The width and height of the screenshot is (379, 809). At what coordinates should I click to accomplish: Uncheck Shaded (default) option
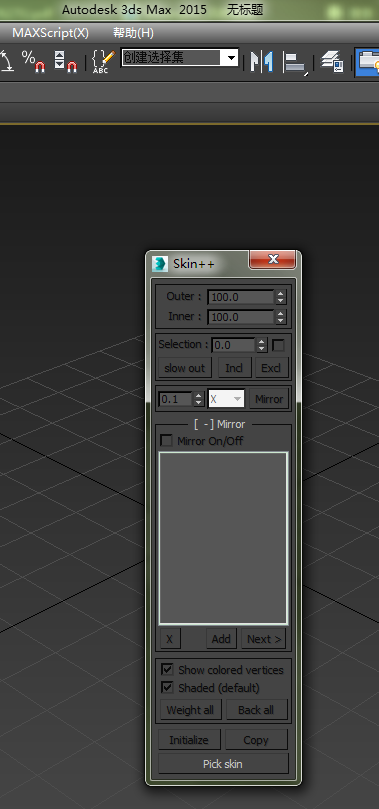coord(167,687)
